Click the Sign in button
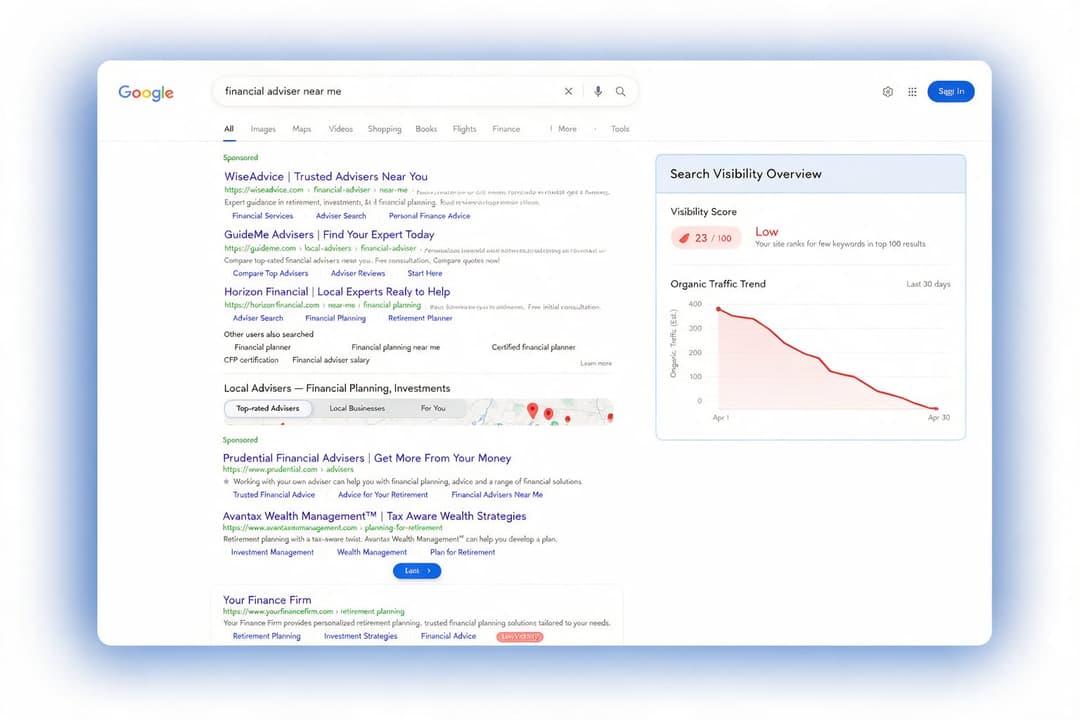The image size is (1080, 720). (951, 91)
